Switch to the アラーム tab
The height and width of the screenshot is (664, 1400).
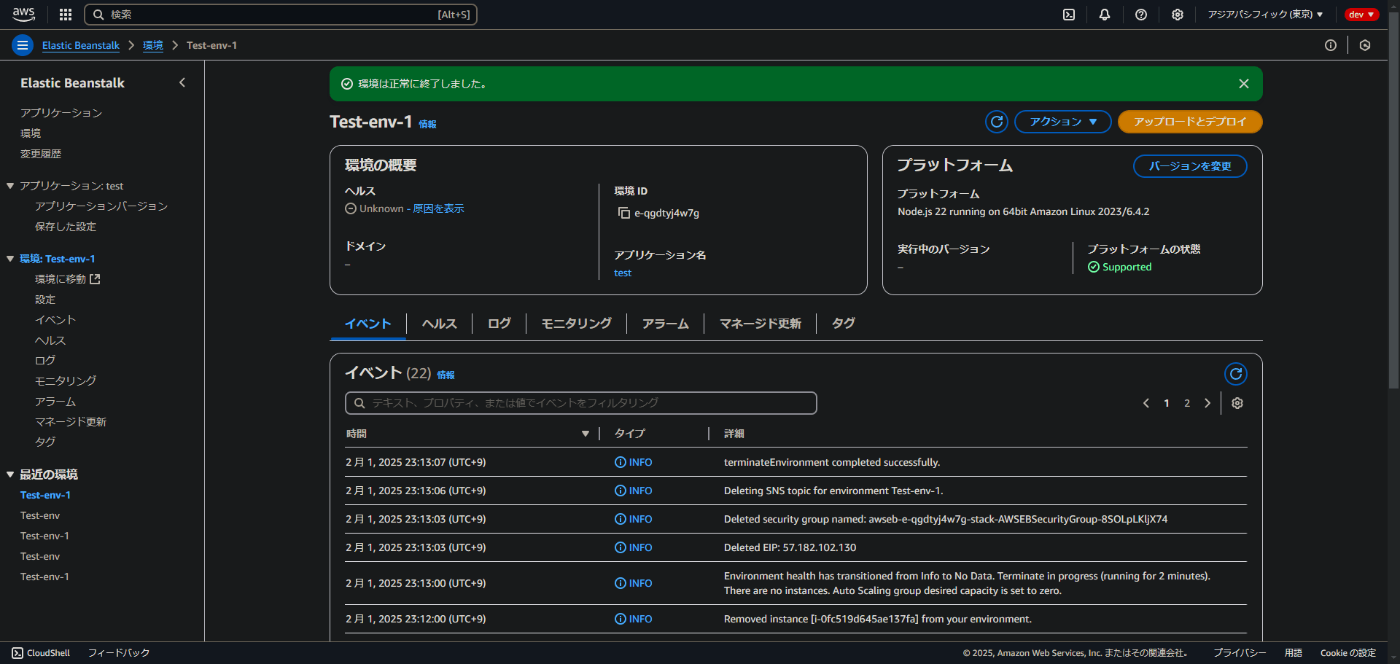[x=665, y=324]
